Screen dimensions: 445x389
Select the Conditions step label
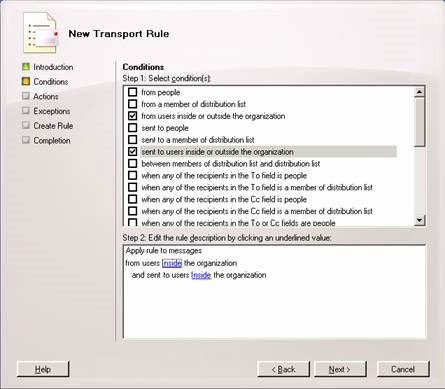click(51, 82)
